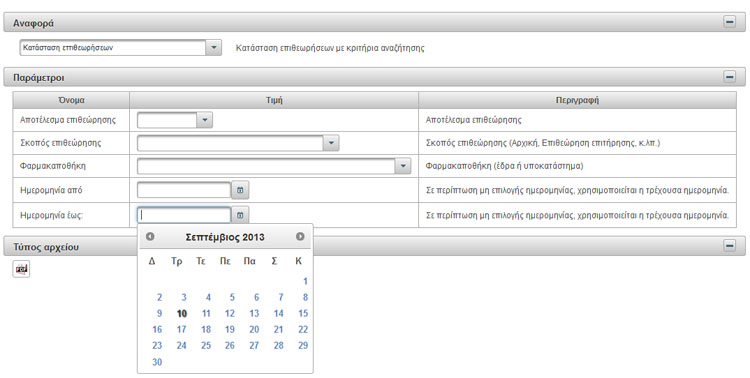
Task: Focus the Ημερομηνία από date field
Action: 184,190
